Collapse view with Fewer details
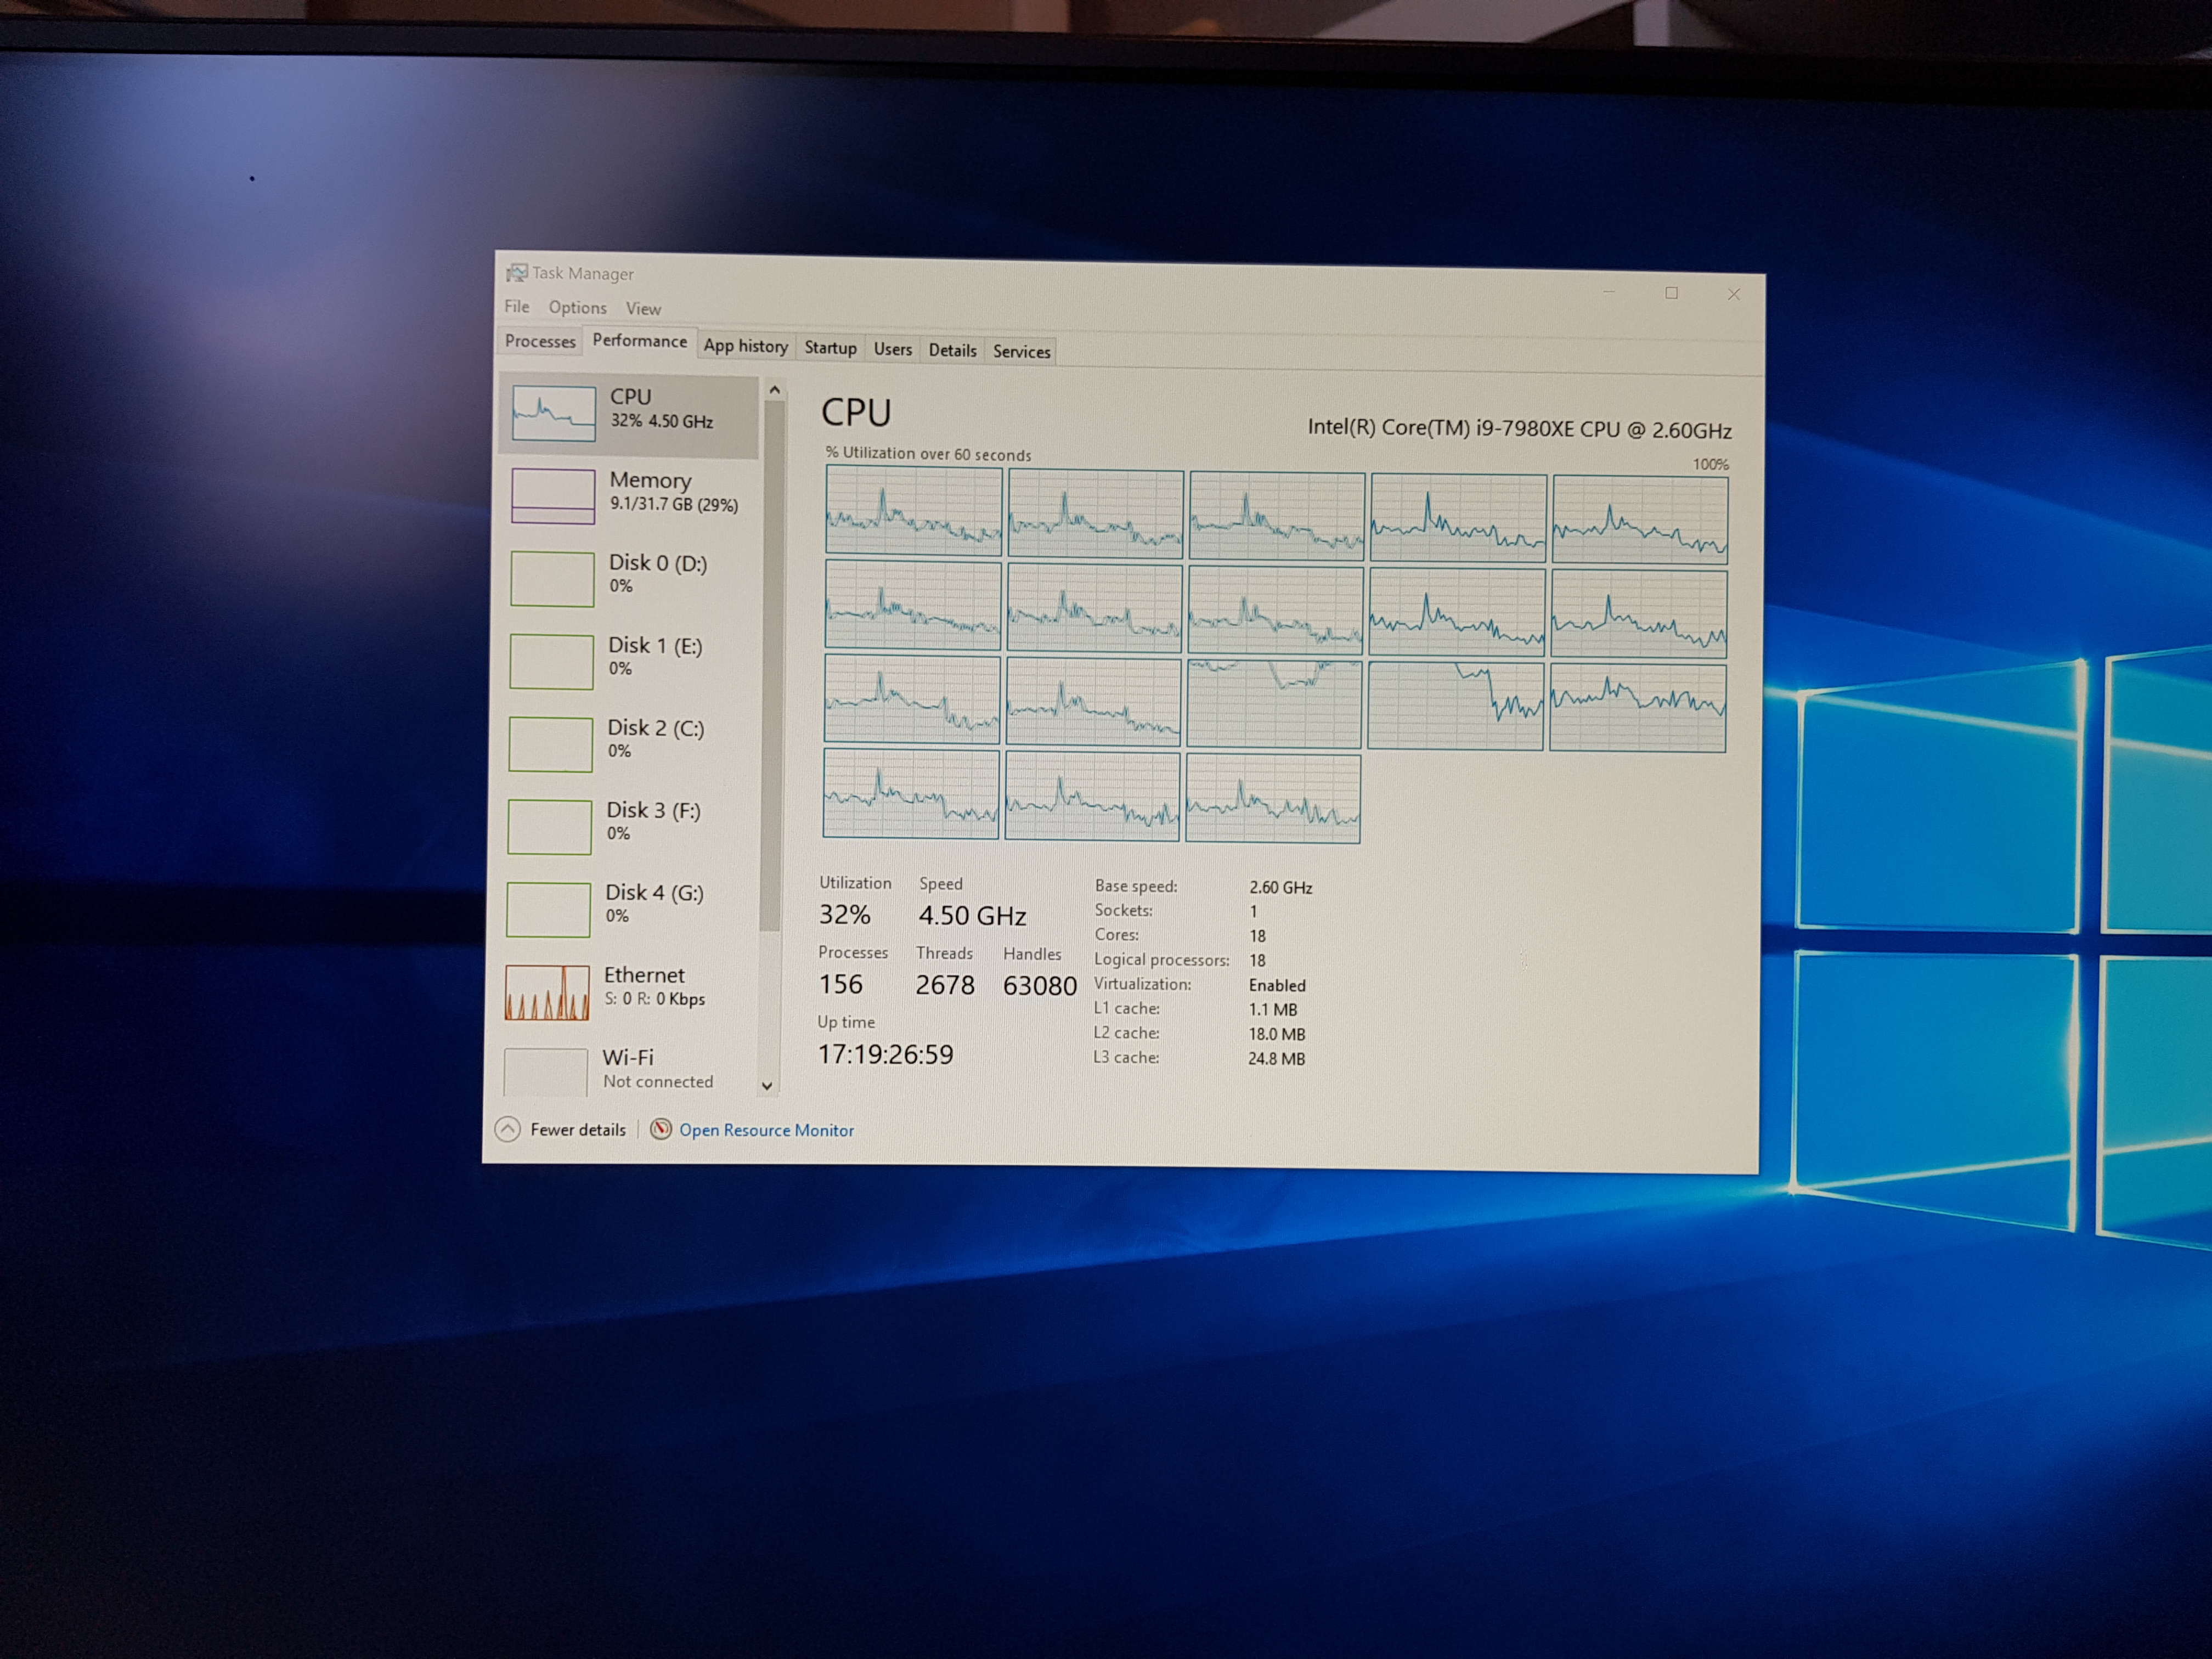 [577, 1129]
